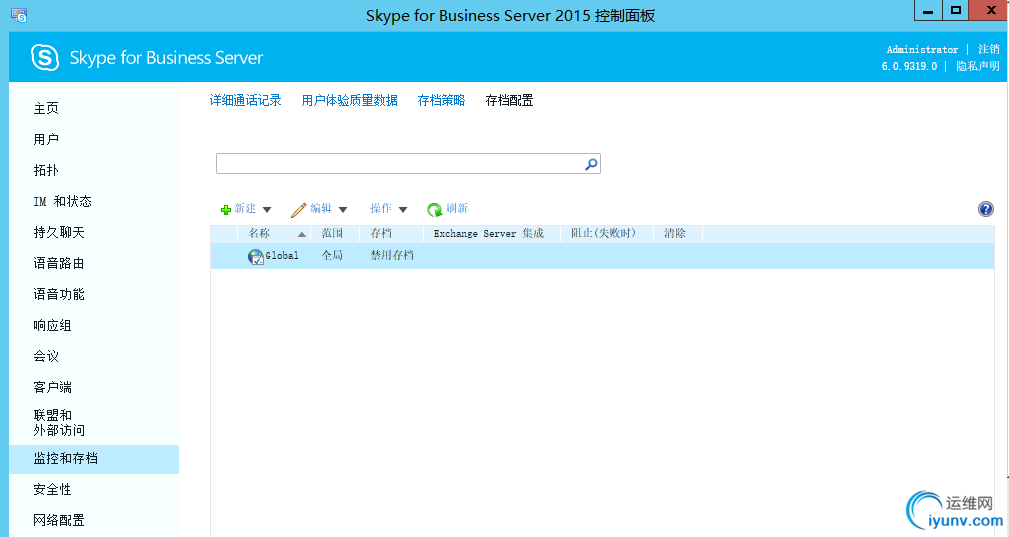Maximize the control panel window
Image resolution: width=1009 pixels, height=537 pixels.
coord(956,11)
